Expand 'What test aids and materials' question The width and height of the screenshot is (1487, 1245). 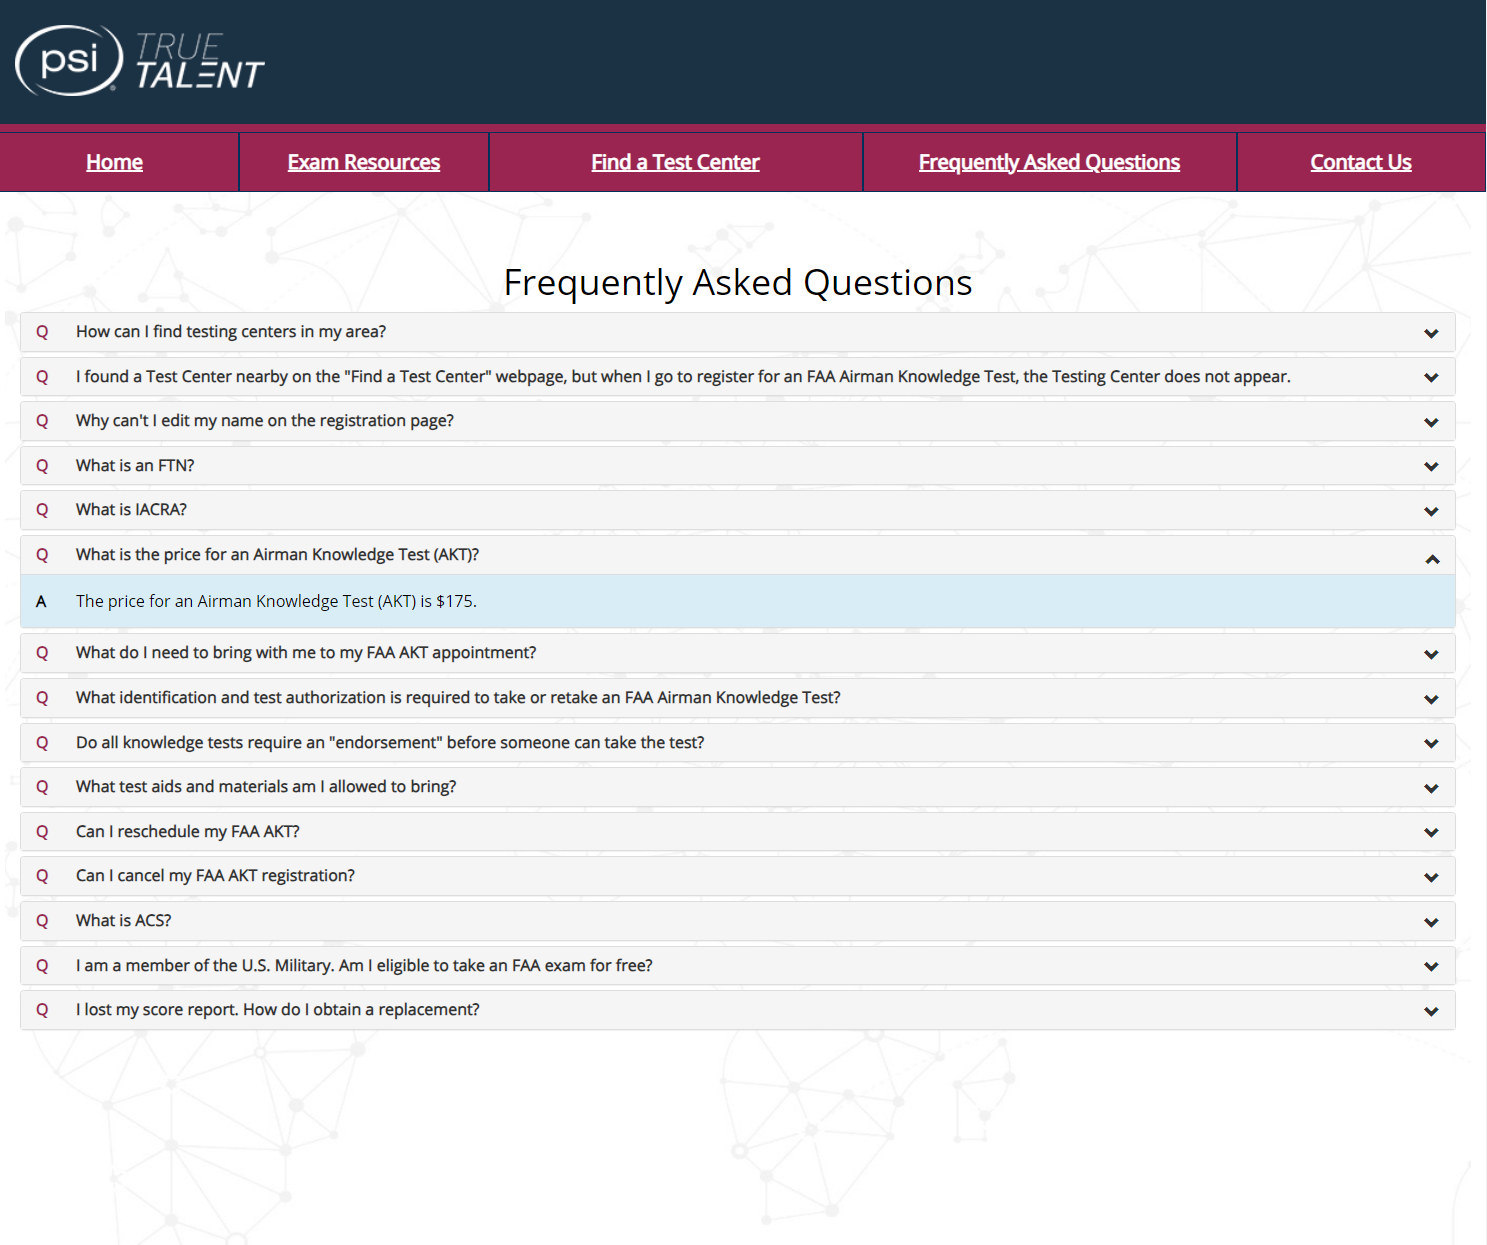pos(738,787)
